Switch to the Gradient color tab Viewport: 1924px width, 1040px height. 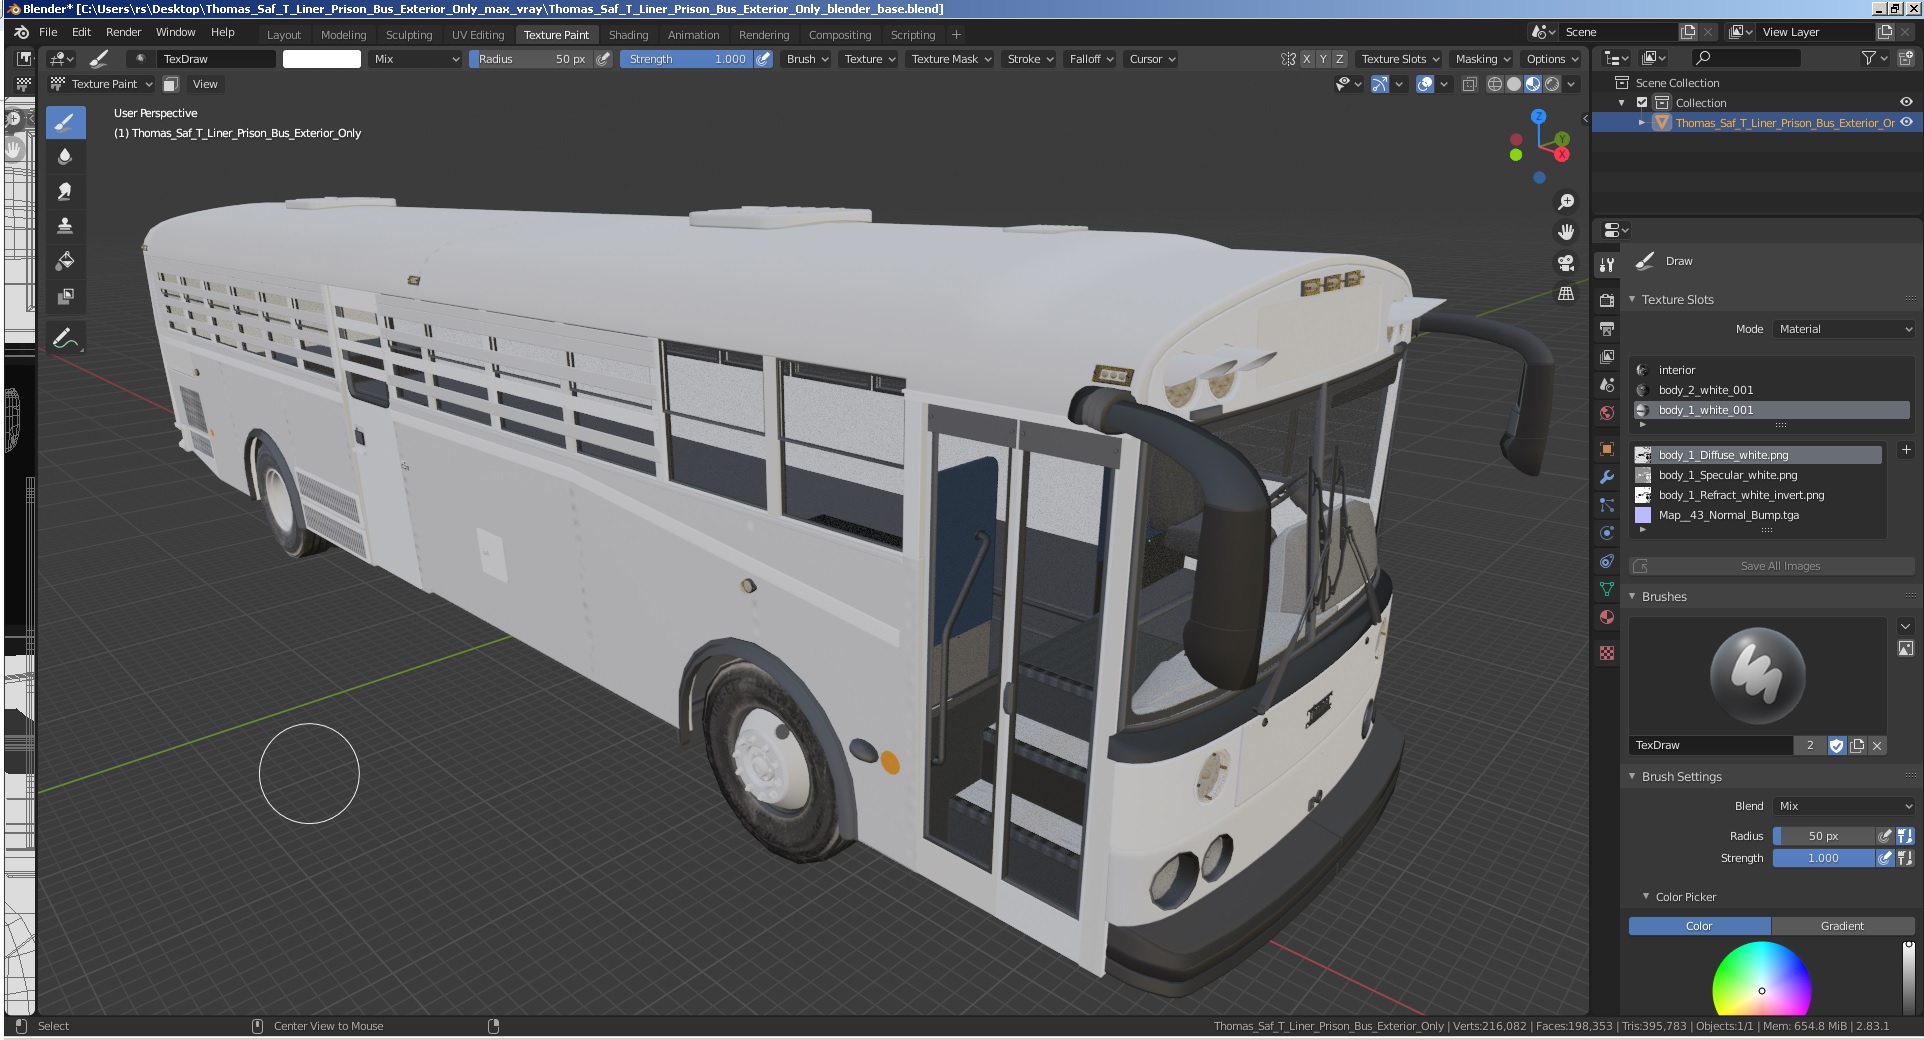coord(1842,926)
